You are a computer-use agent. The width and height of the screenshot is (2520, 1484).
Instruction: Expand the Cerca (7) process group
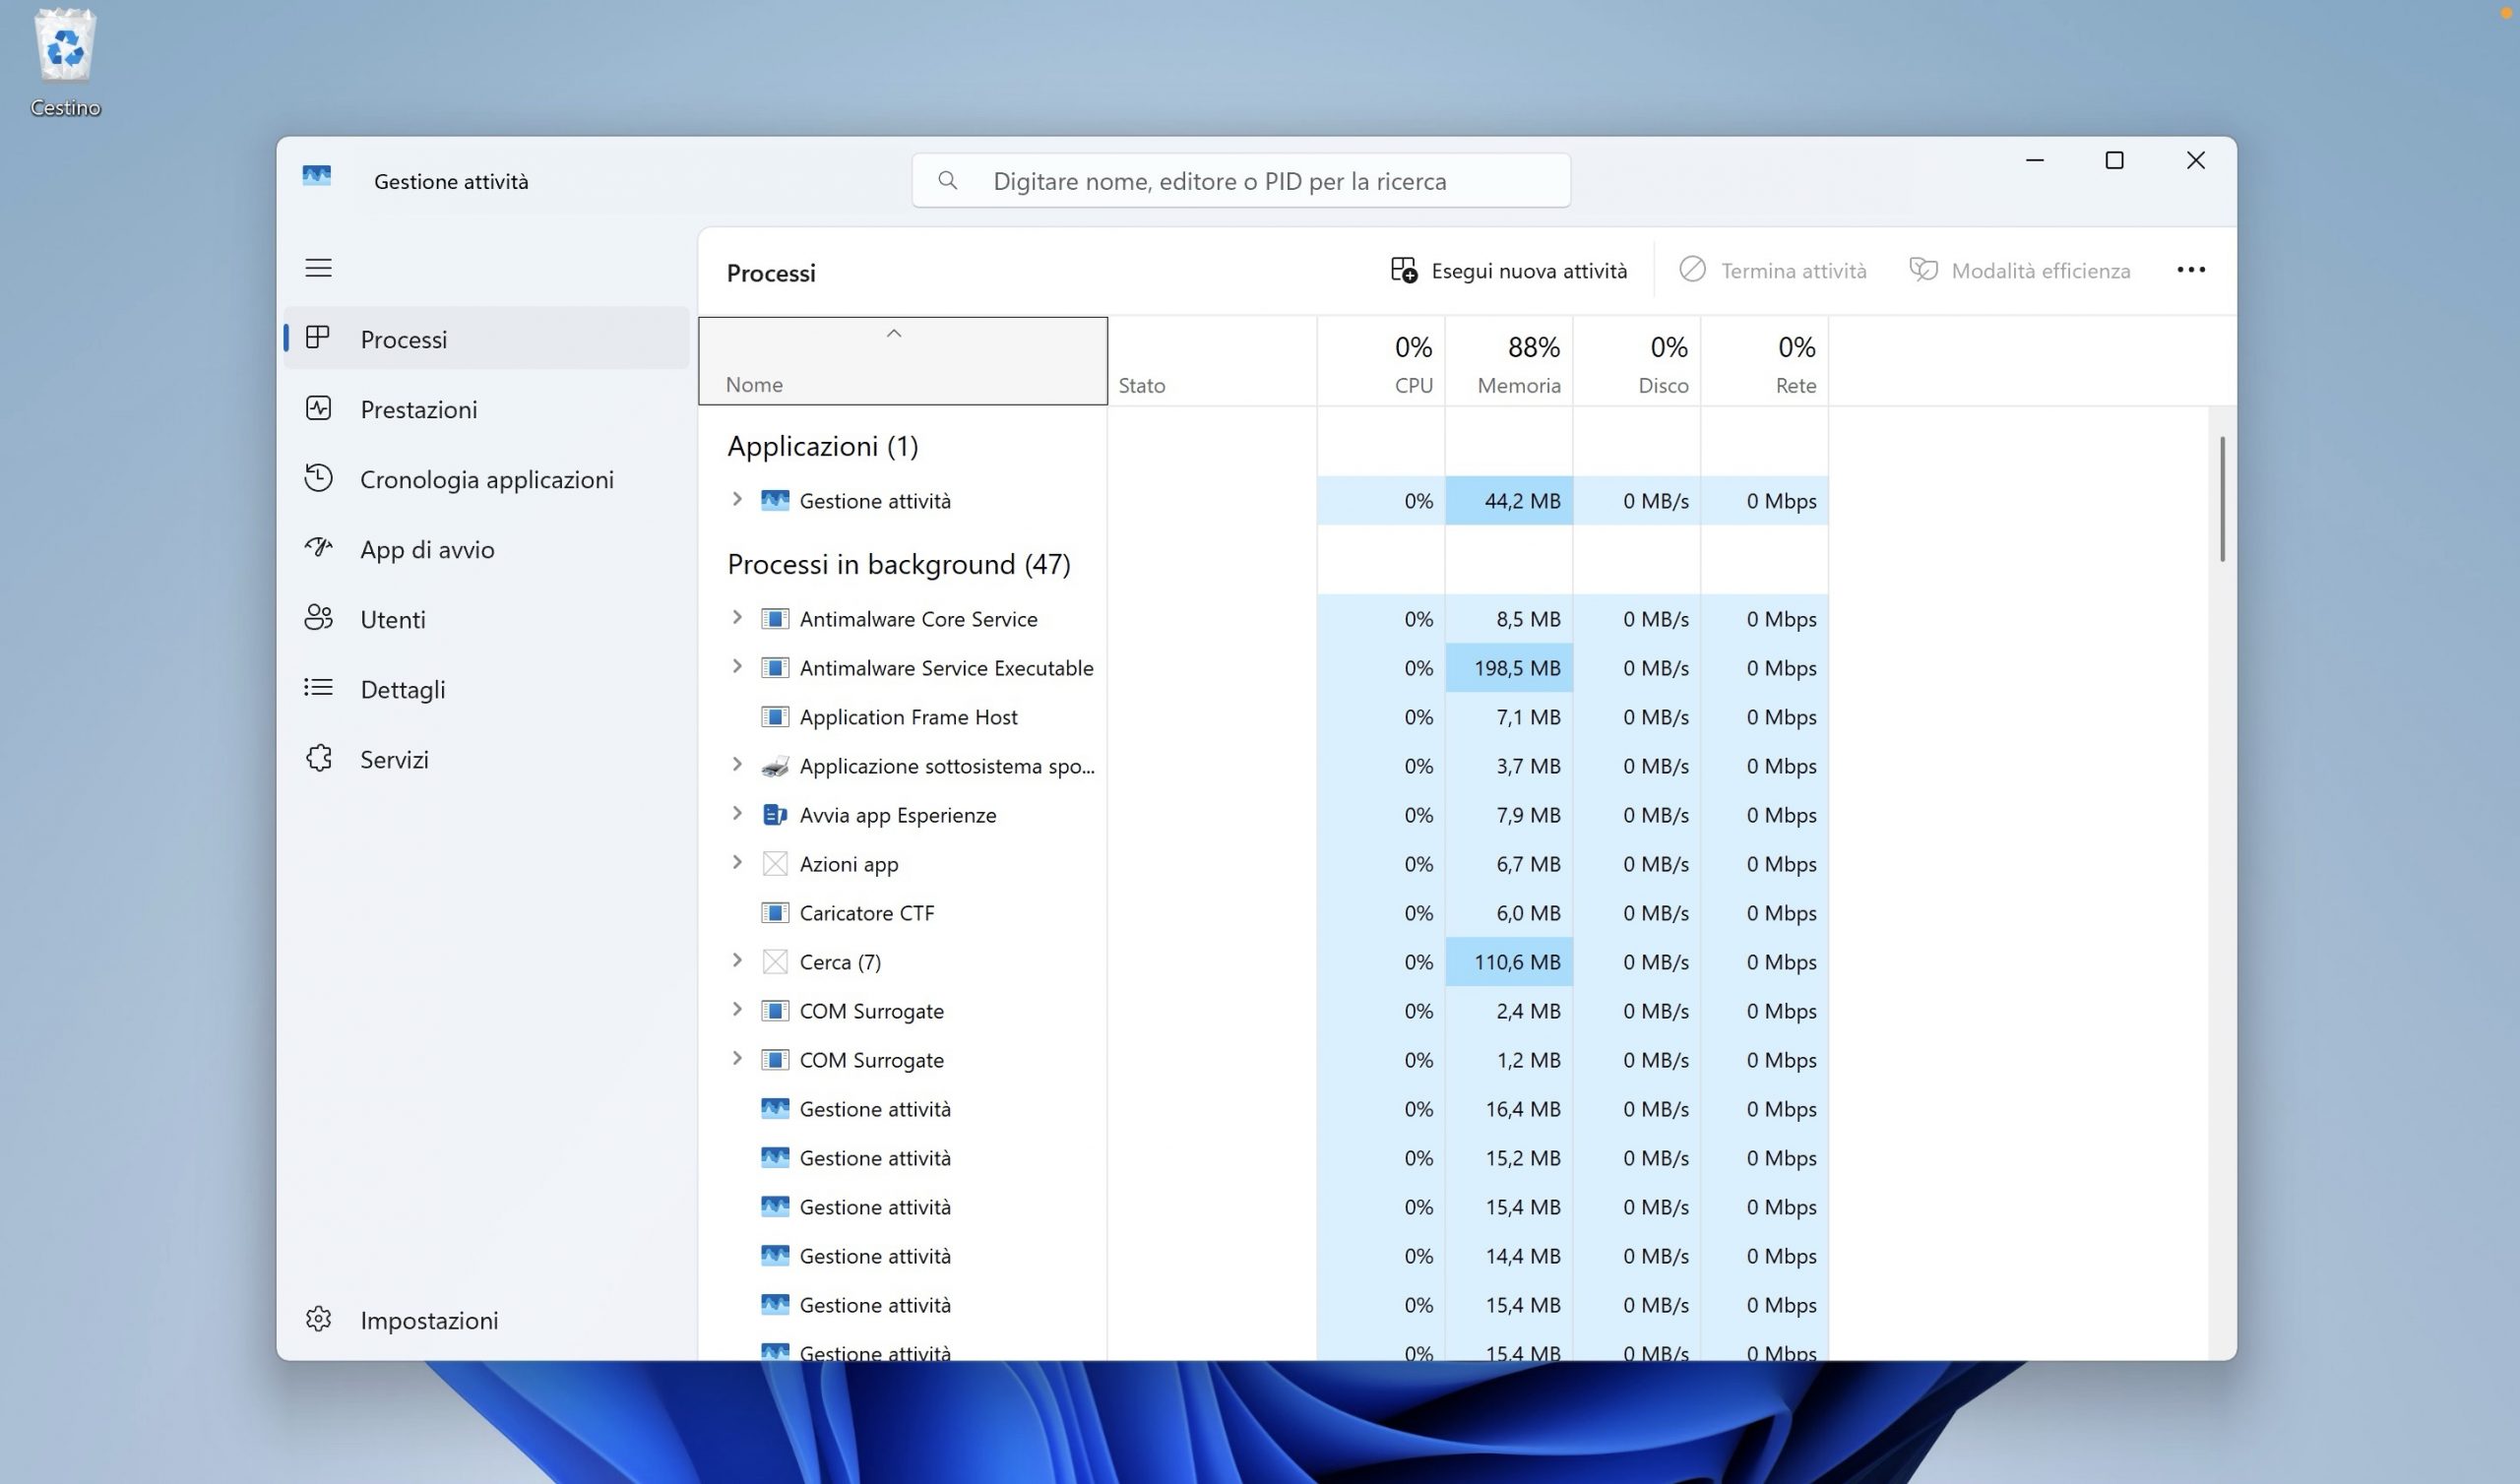(x=737, y=961)
